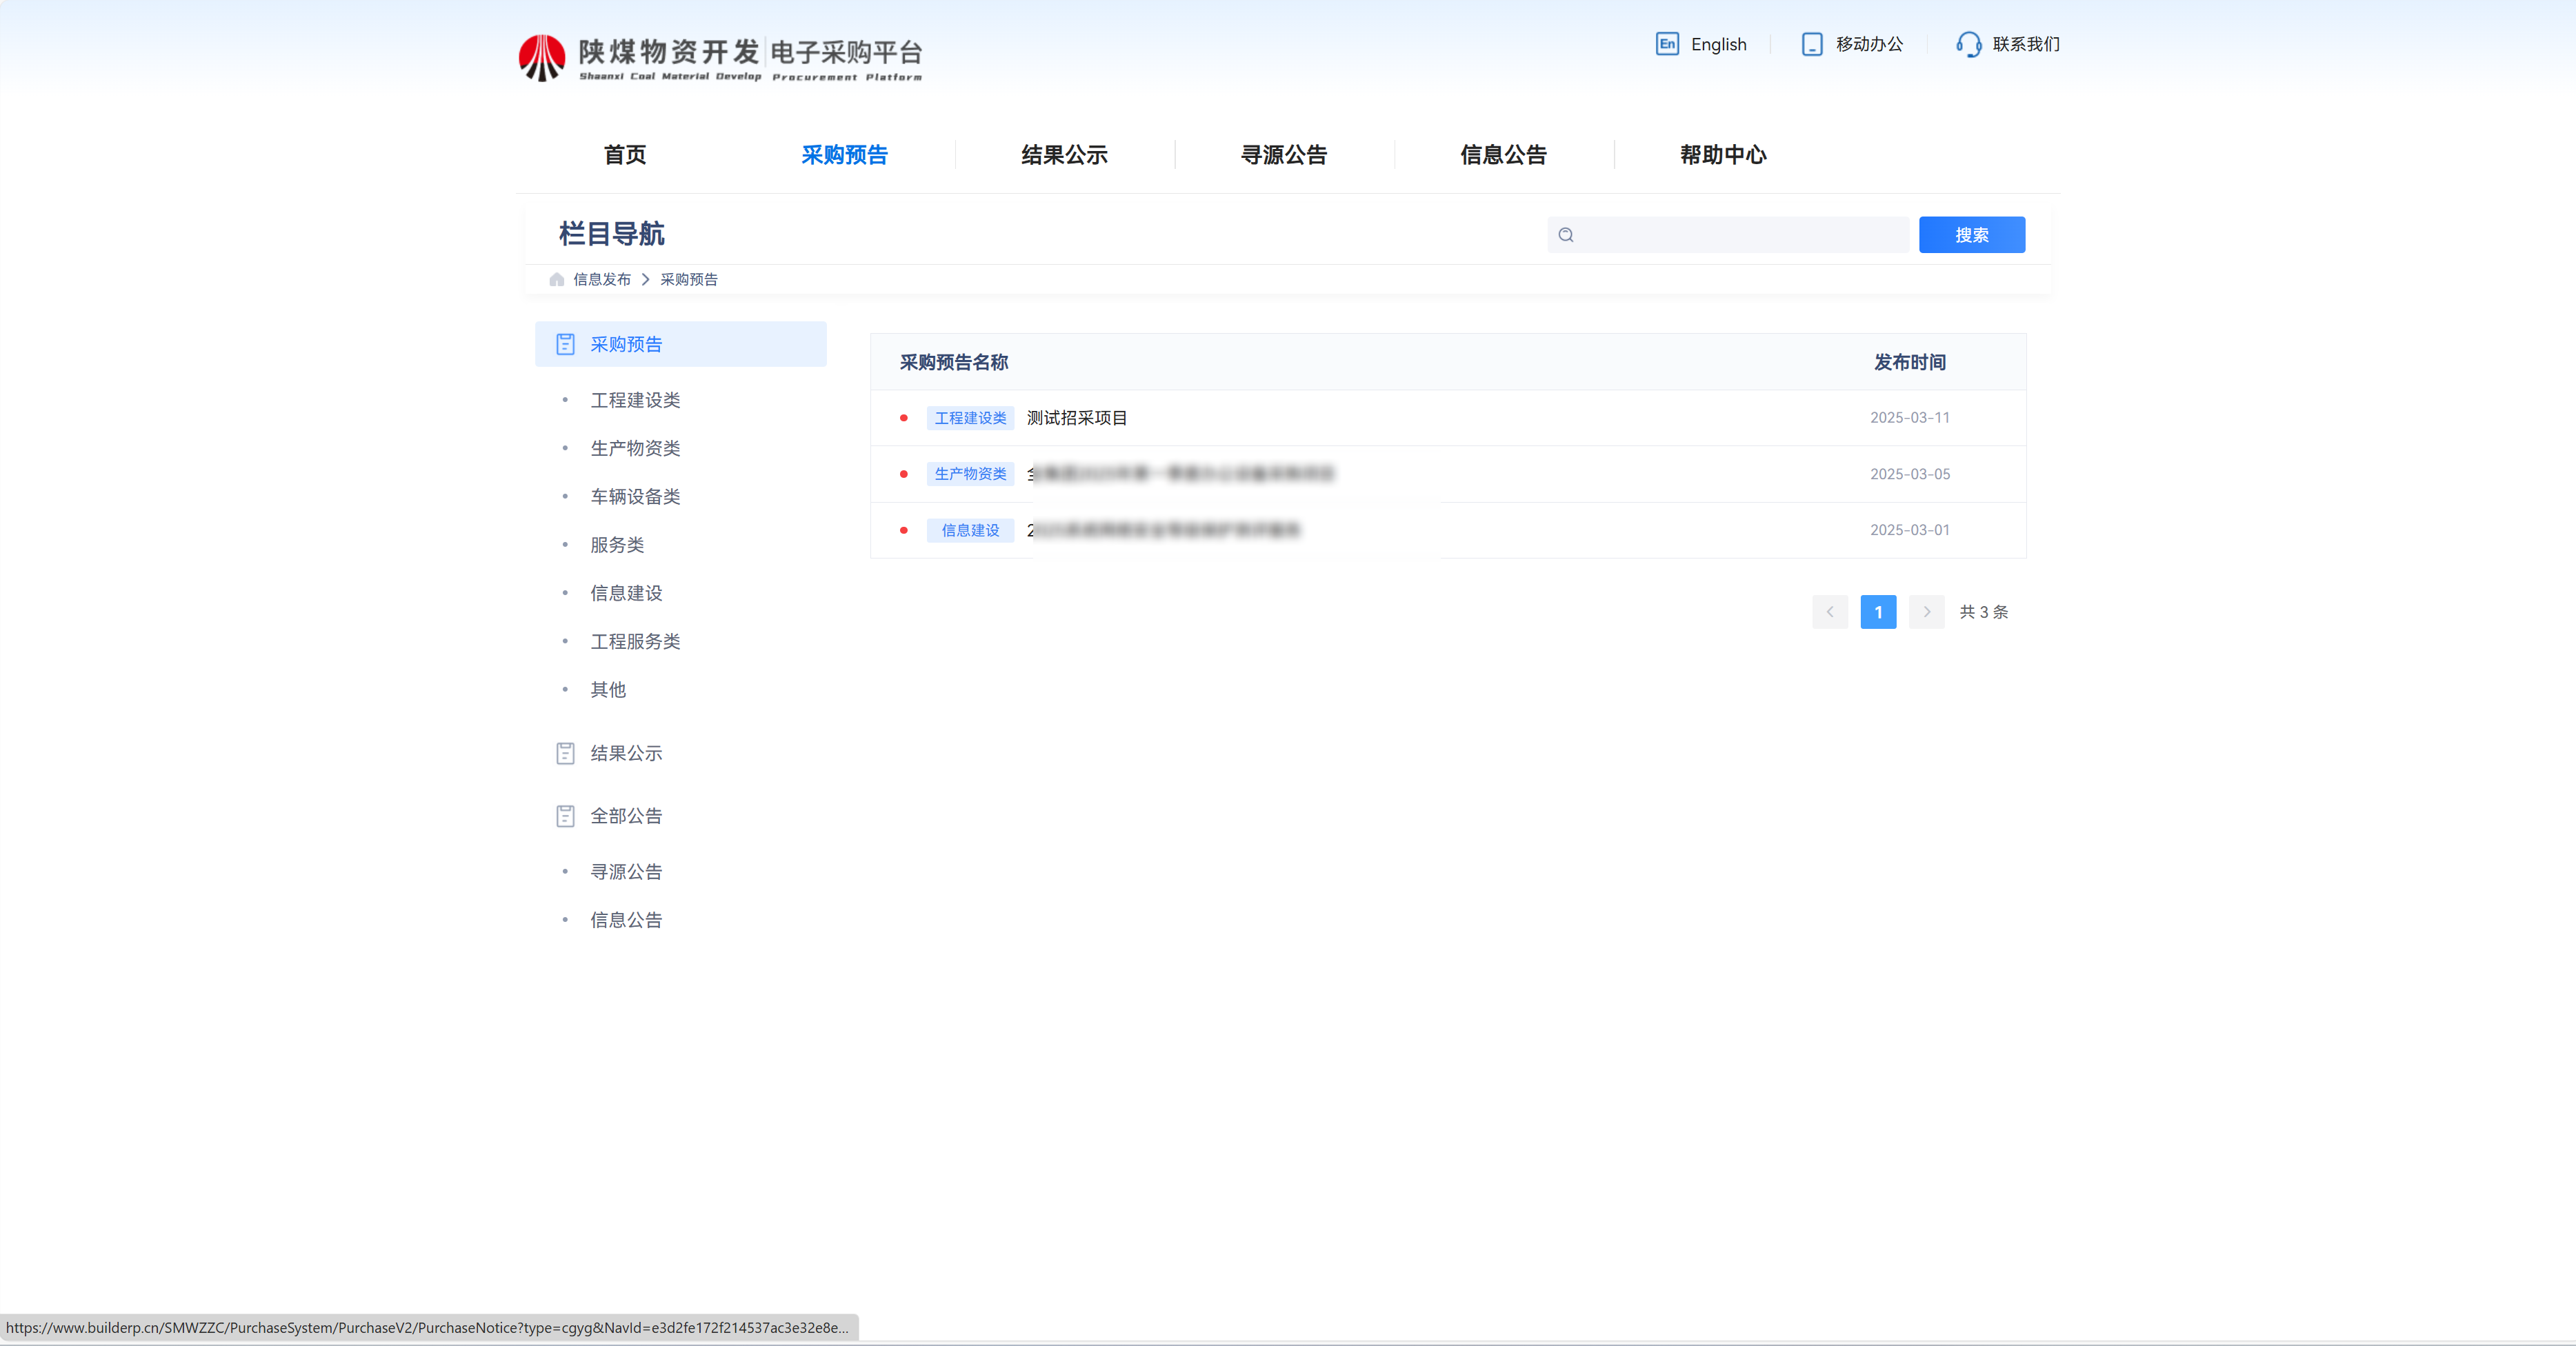Click the 陕煤物资开发 platform logo
The image size is (2576, 1346).
pos(720,58)
